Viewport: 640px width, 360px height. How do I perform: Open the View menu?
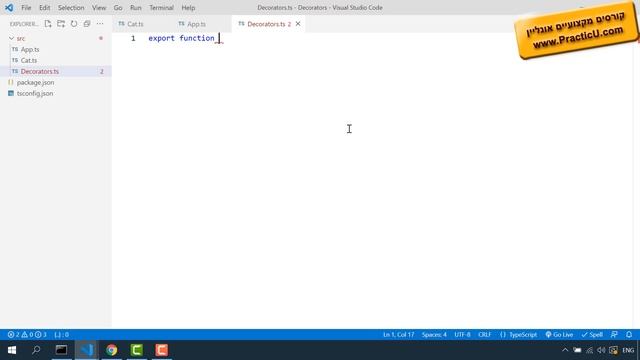coord(99,8)
